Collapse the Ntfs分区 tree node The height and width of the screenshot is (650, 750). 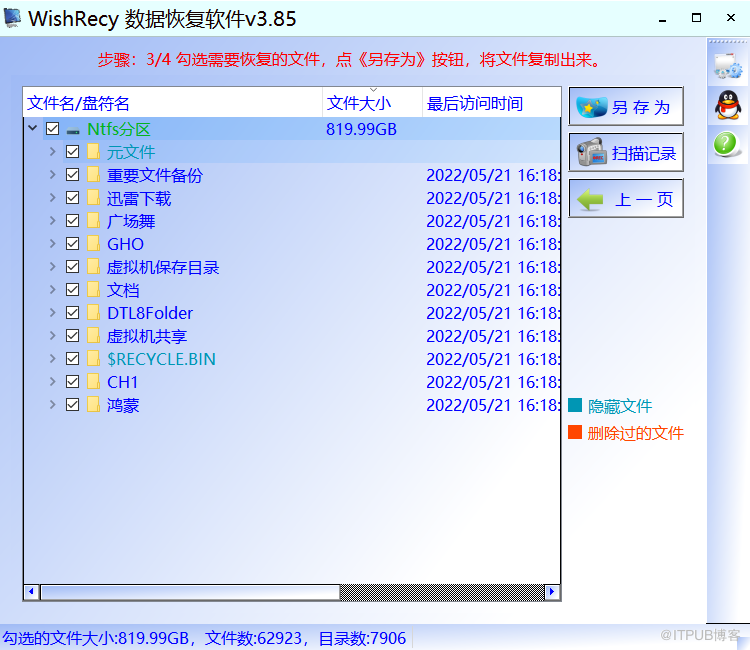33,128
